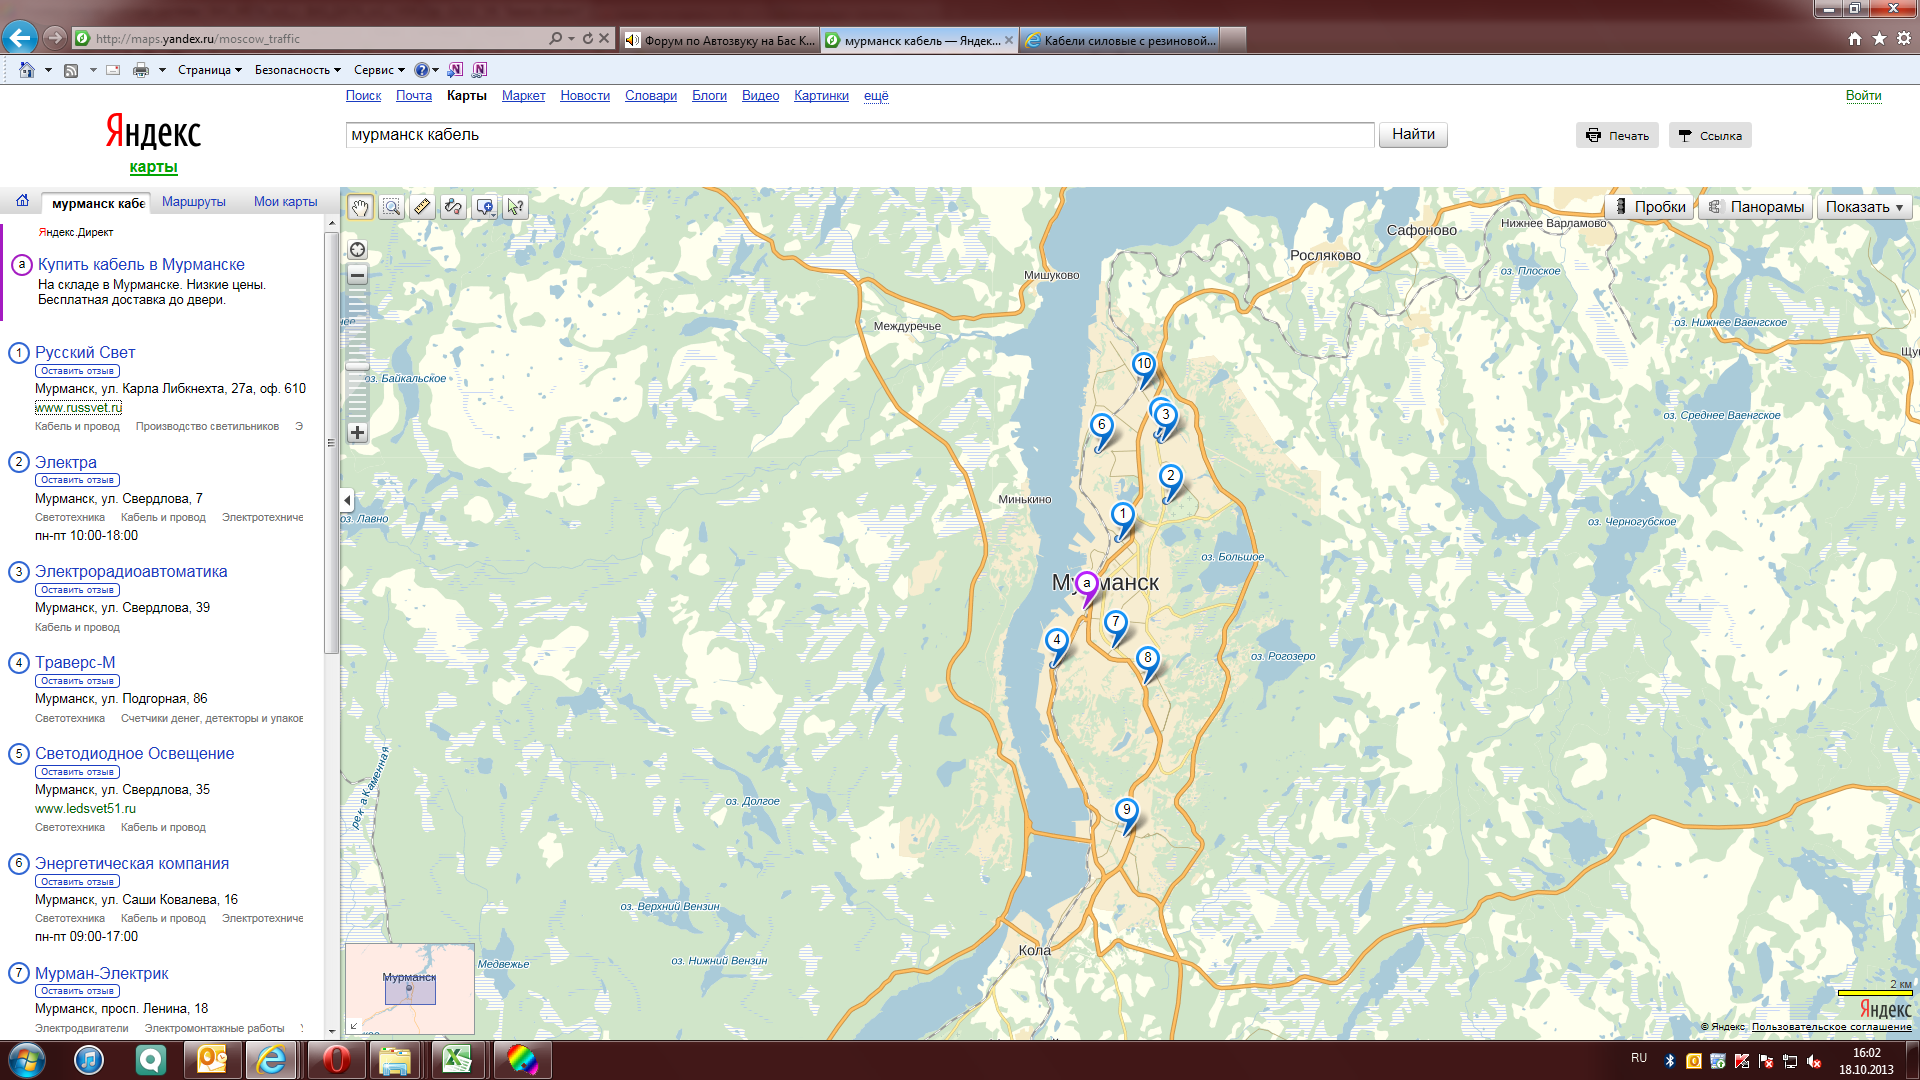Open address bar search dropdown arrow
1920x1080 pixels.
click(x=571, y=39)
